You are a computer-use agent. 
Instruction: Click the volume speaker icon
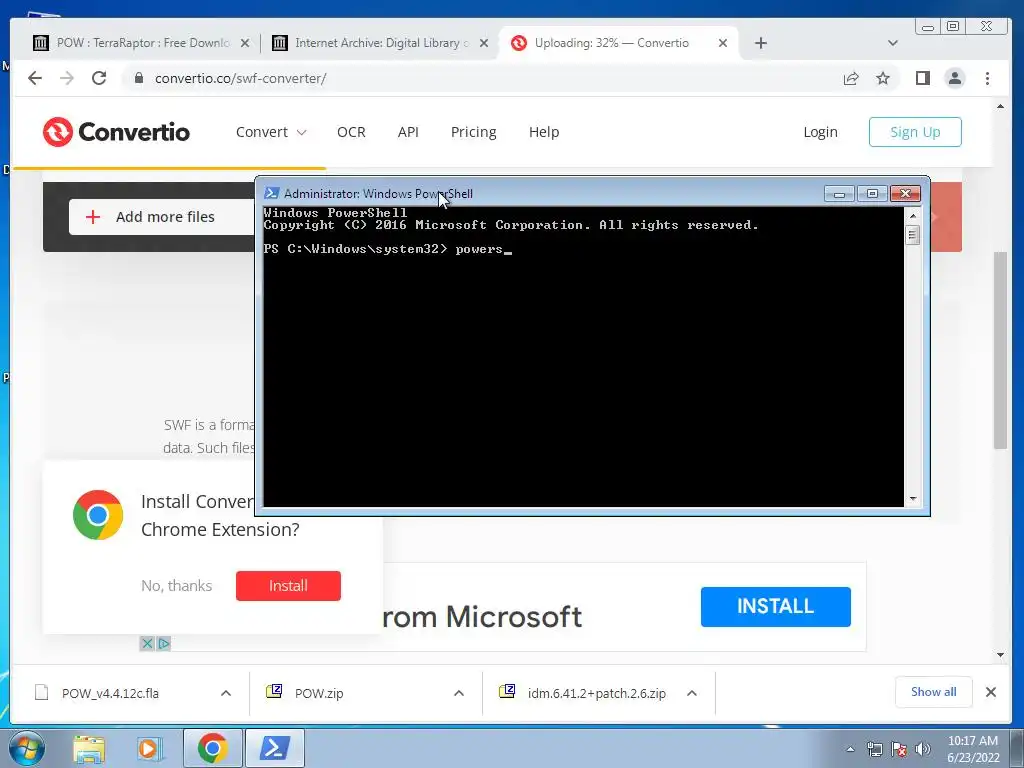tap(923, 749)
